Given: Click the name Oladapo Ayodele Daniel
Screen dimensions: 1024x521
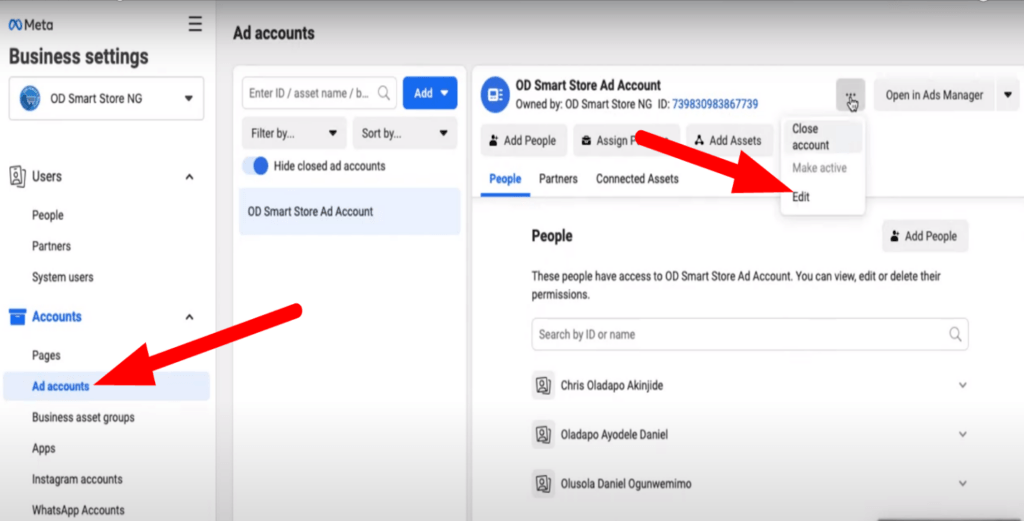Looking at the screenshot, I should (x=614, y=435).
